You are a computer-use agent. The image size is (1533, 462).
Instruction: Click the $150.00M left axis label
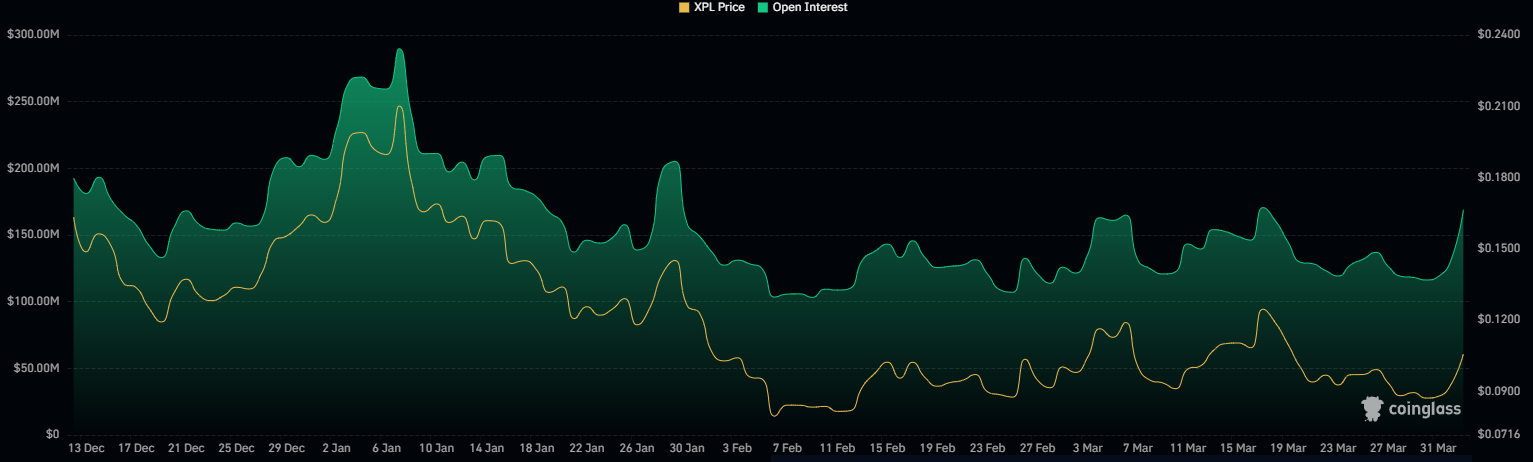pos(34,234)
